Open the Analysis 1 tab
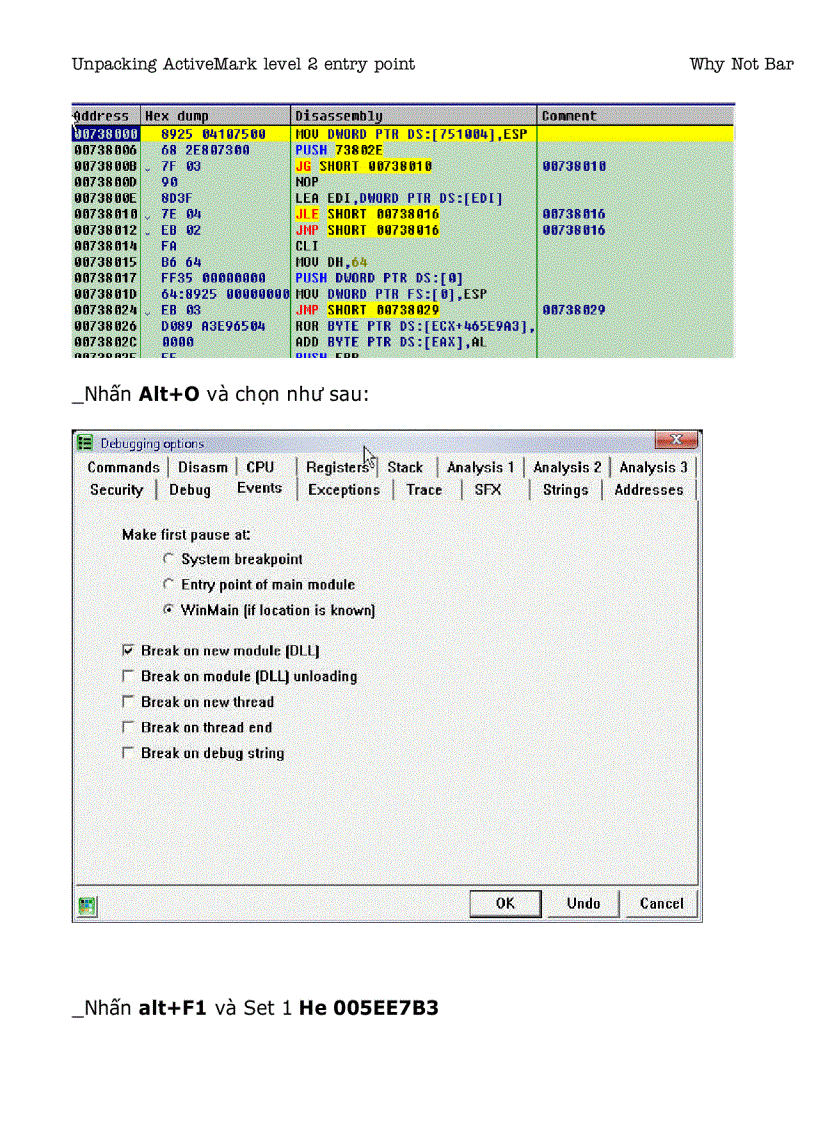Viewport: 816px width, 1123px height. coord(481,467)
